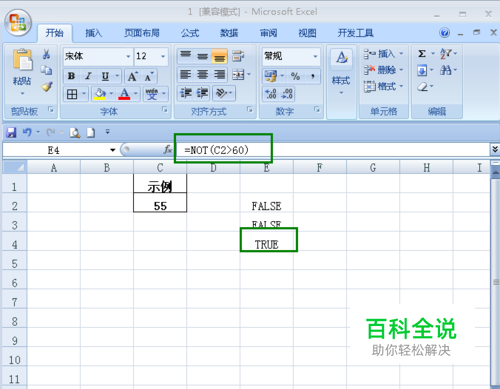Apply percent style
500x389 pixels.
click(x=295, y=76)
